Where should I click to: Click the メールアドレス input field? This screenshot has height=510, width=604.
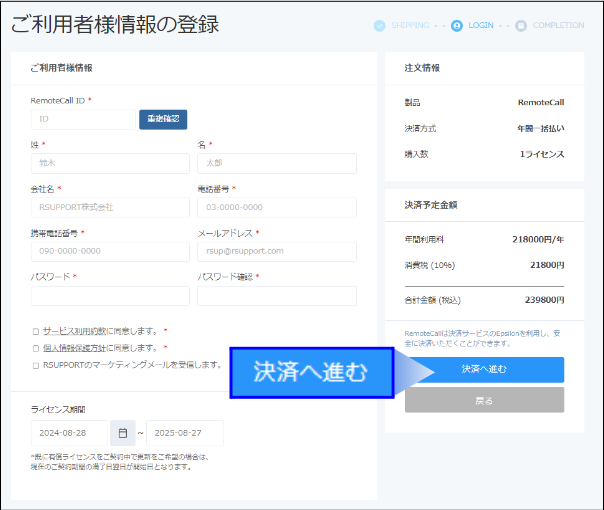(x=276, y=251)
